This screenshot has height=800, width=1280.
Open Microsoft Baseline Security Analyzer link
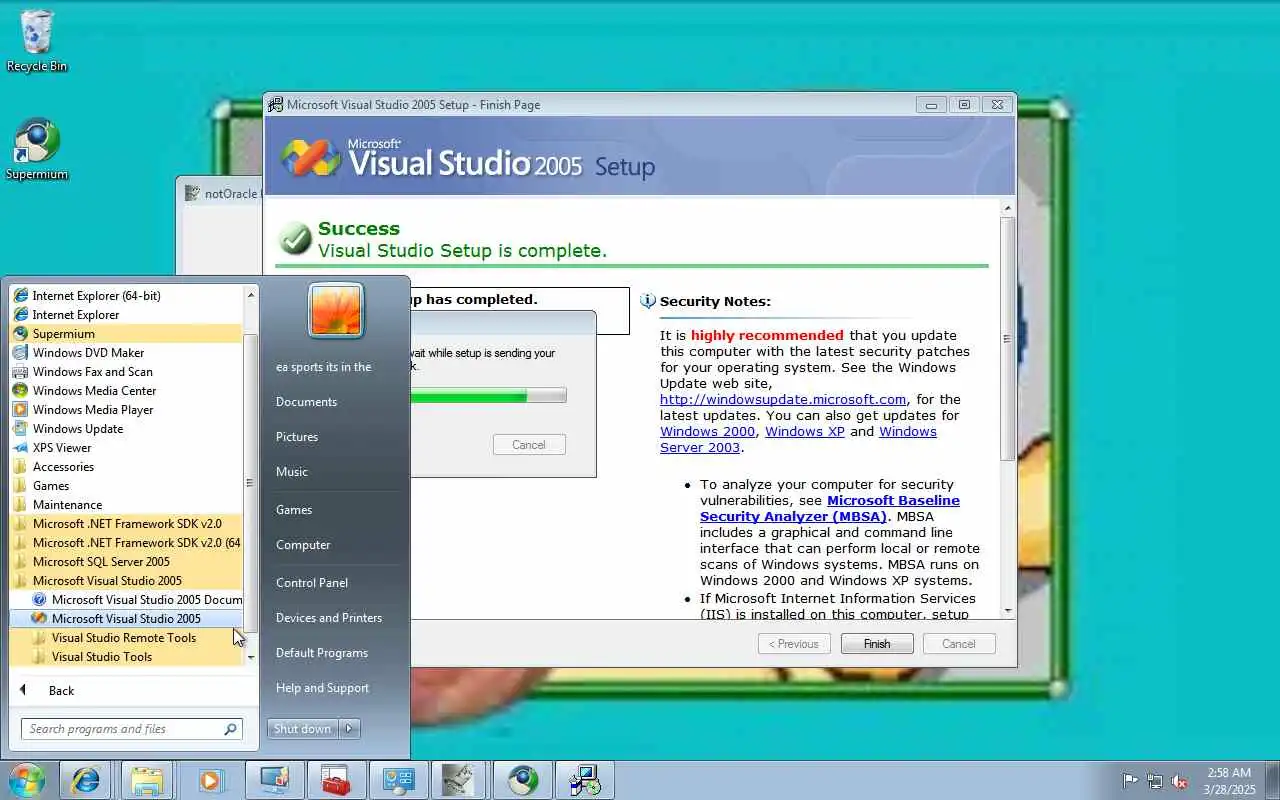coord(830,508)
